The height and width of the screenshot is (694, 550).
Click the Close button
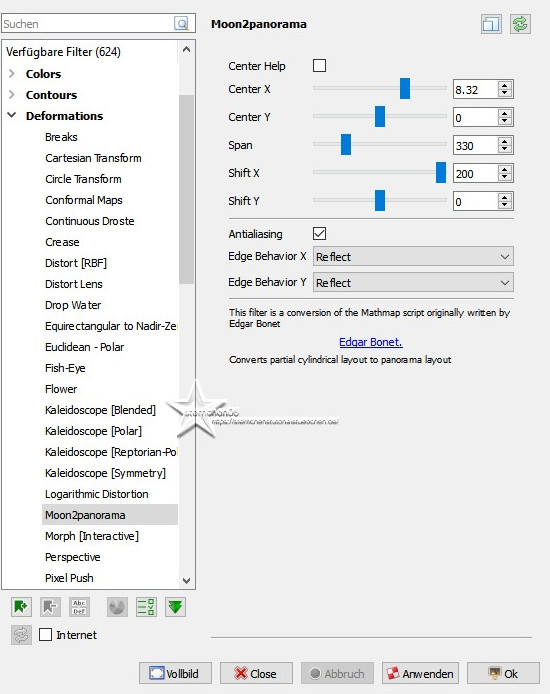pyautogui.click(x=256, y=673)
